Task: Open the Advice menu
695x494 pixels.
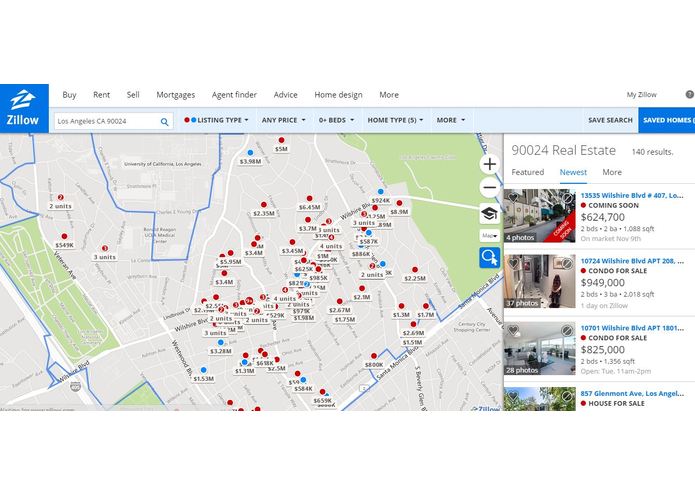Action: pyautogui.click(x=285, y=95)
